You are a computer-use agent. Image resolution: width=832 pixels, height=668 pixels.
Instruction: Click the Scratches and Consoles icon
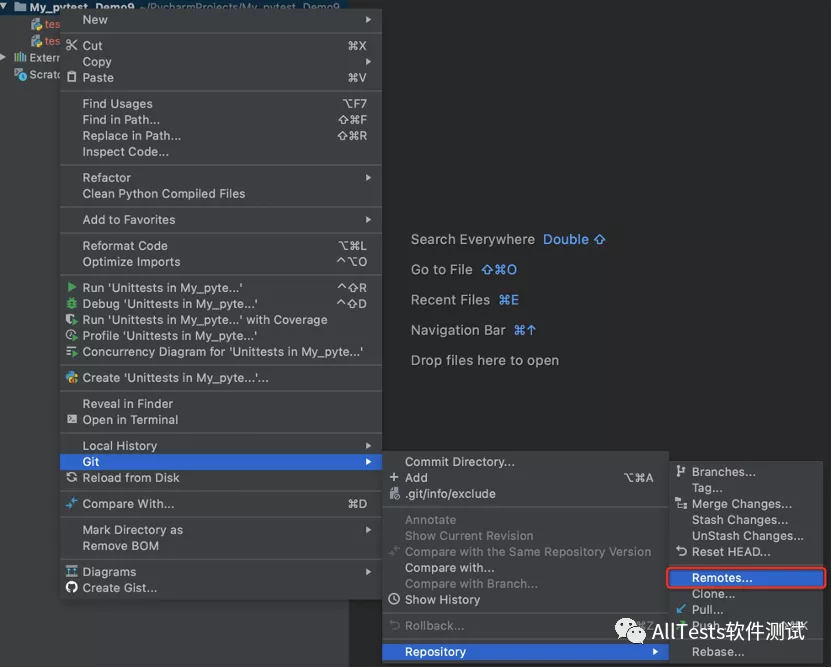click(x=20, y=74)
